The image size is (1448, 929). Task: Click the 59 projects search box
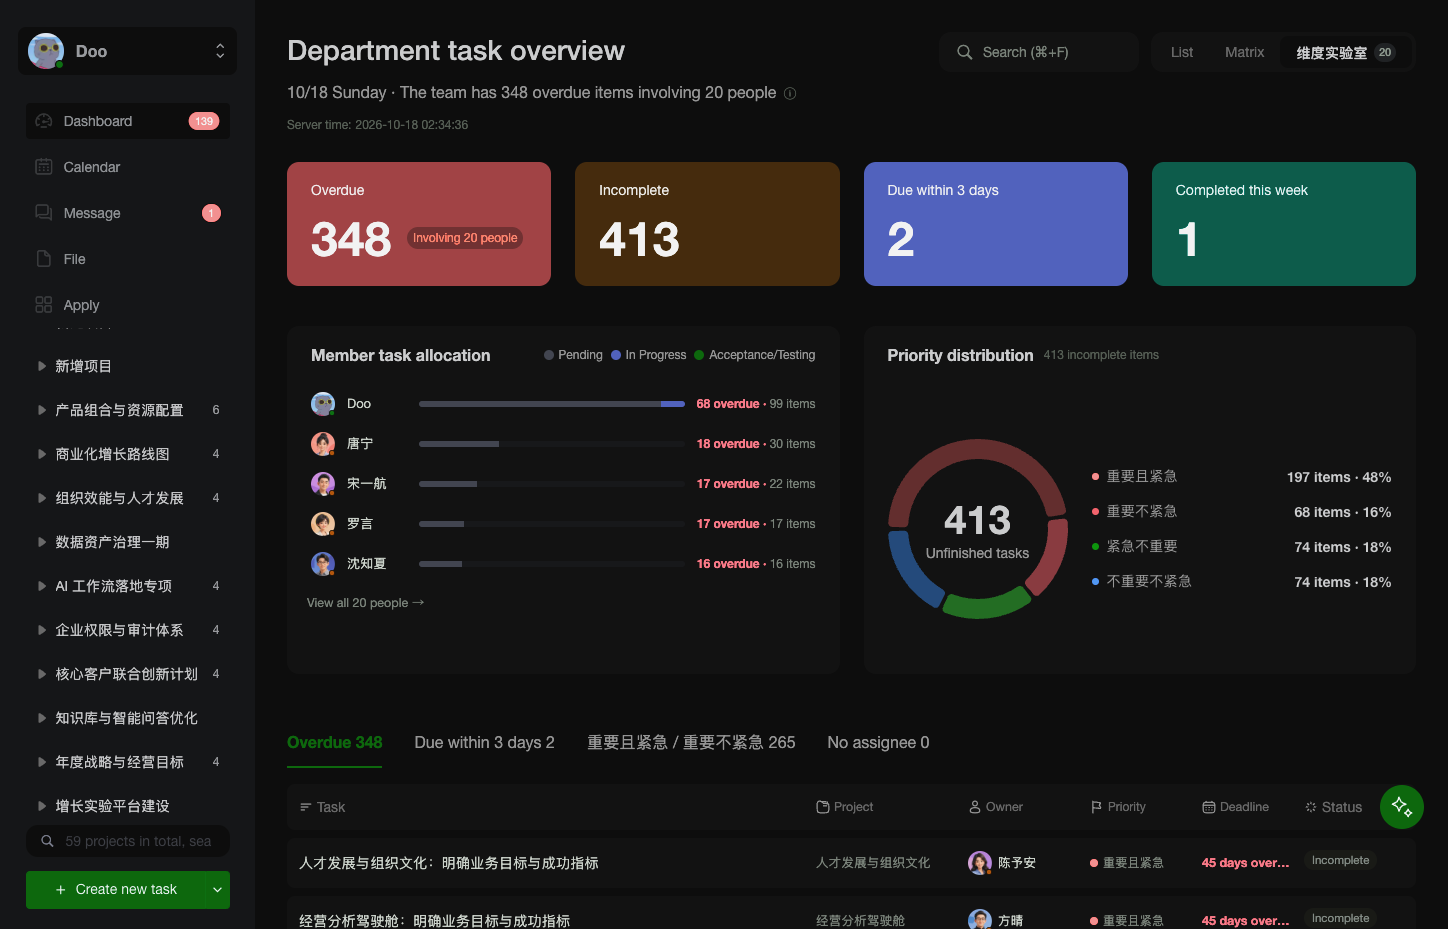pos(128,841)
